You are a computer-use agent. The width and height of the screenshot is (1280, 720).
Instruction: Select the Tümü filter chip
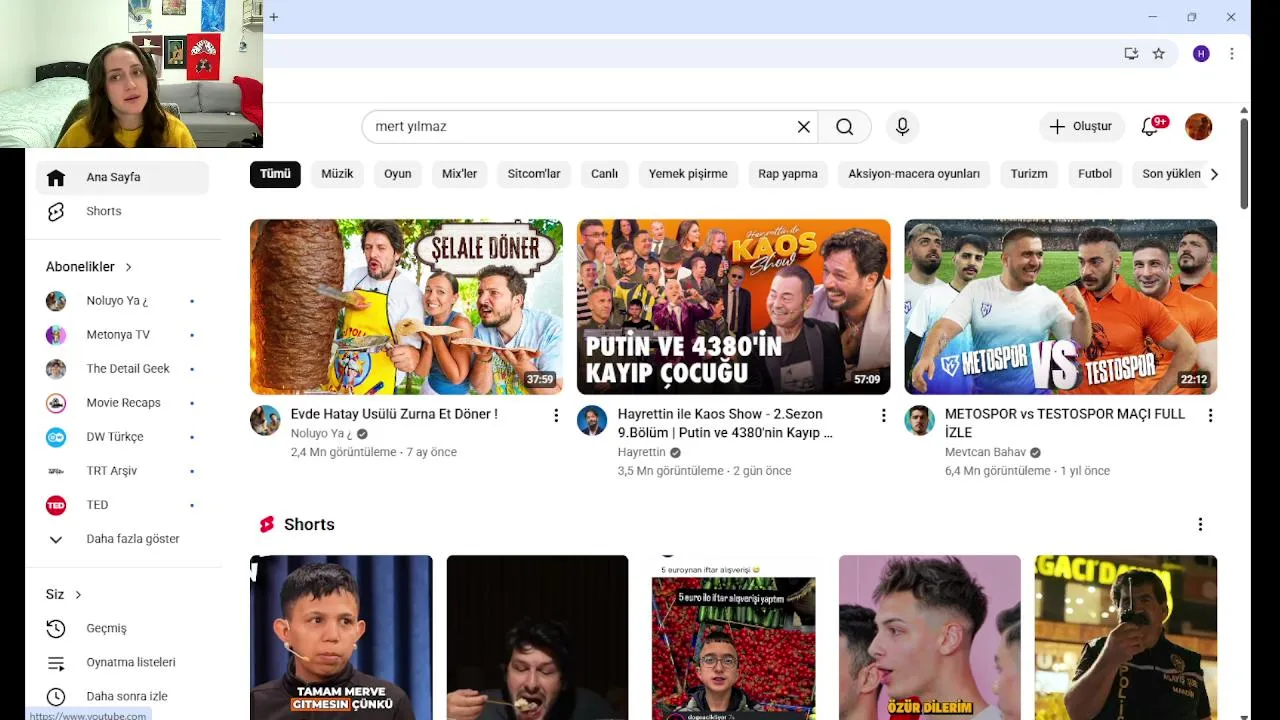[x=275, y=174]
